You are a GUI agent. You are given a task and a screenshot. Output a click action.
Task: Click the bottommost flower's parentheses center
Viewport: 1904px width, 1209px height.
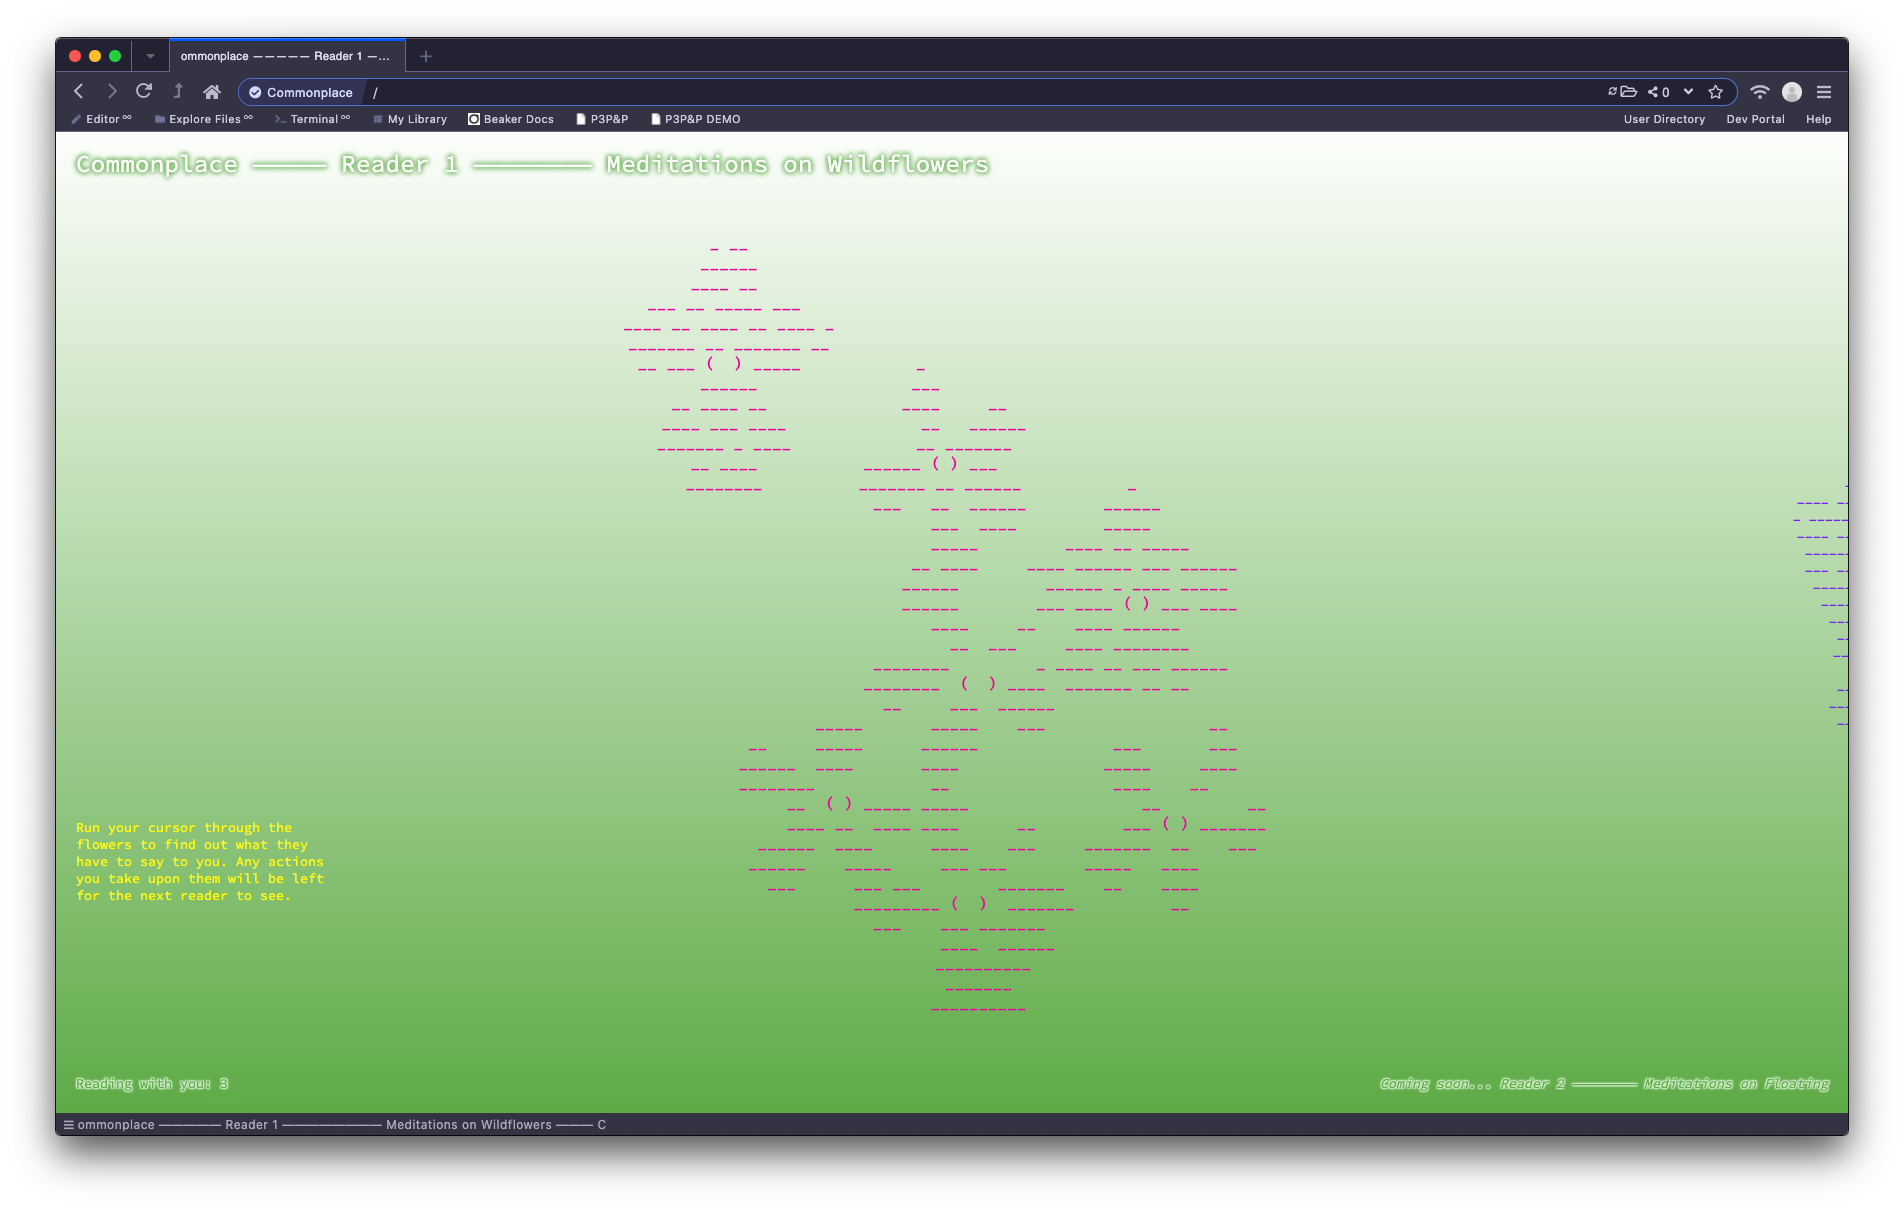point(969,904)
